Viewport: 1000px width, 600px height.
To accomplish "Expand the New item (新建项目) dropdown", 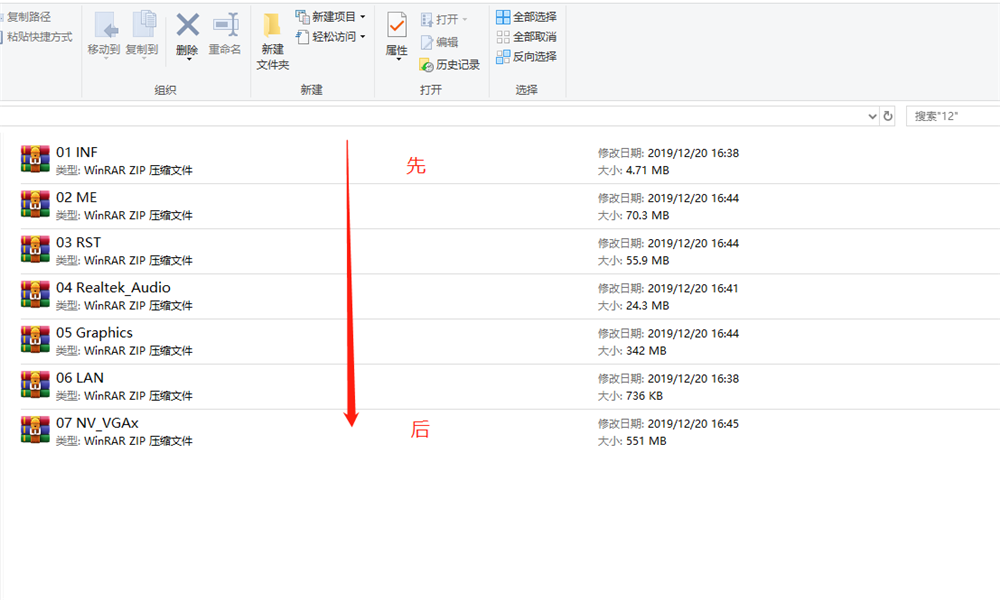I will (x=331, y=17).
